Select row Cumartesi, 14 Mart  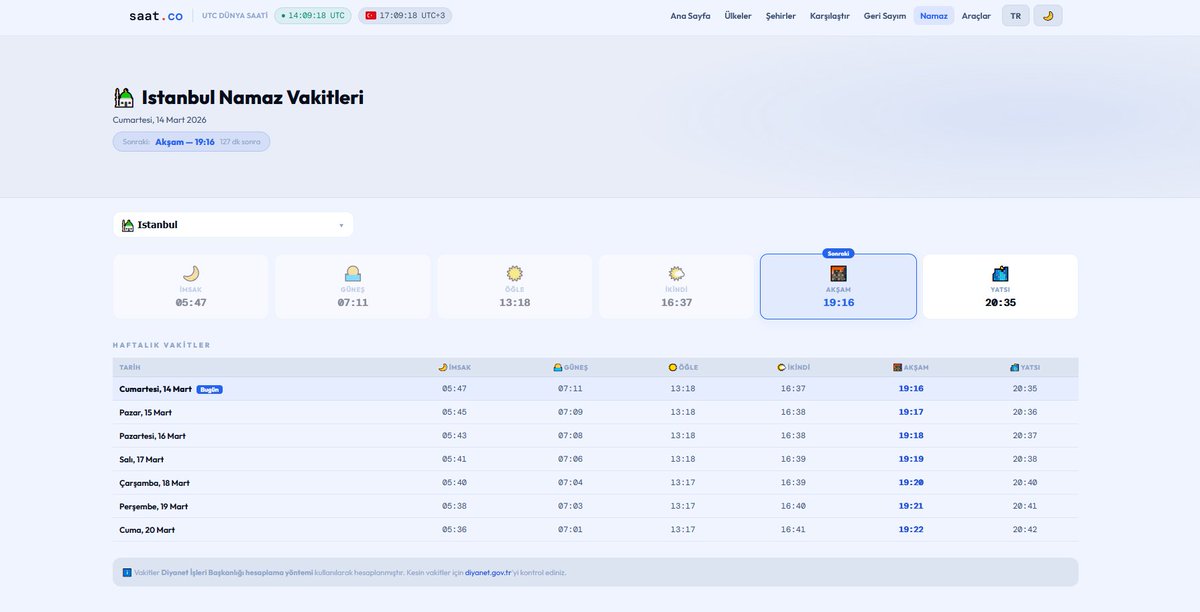point(596,389)
